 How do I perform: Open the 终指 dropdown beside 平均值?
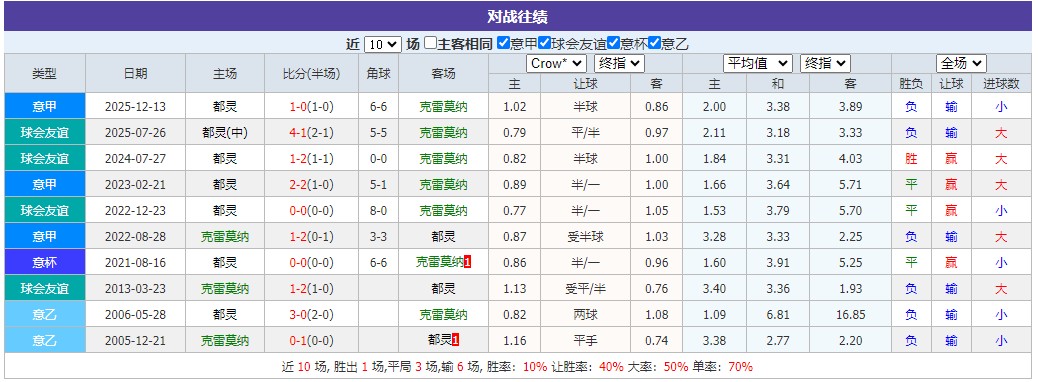(x=825, y=64)
